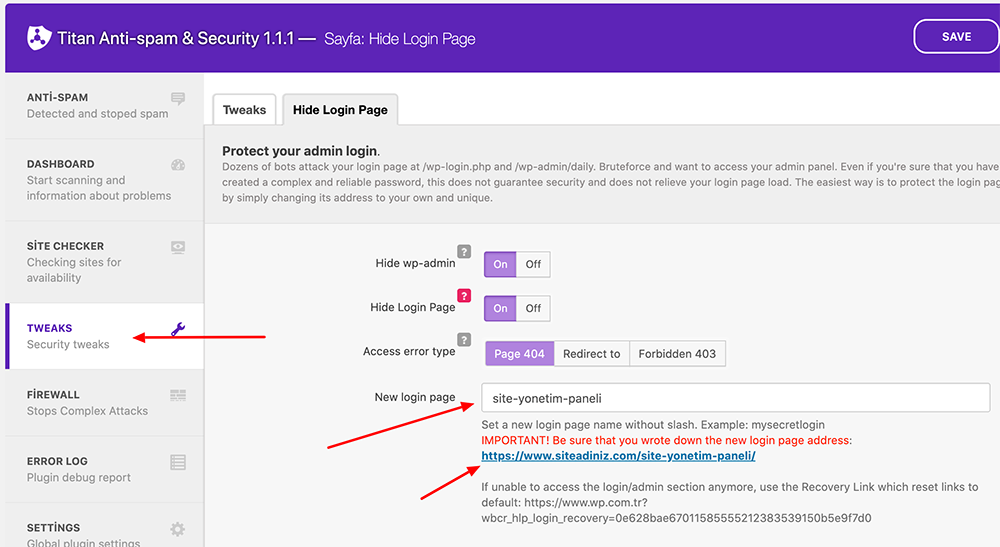Viewport: 1000px width, 547px height.
Task: Click the red IMPORTANT warning text
Action: coord(666,441)
